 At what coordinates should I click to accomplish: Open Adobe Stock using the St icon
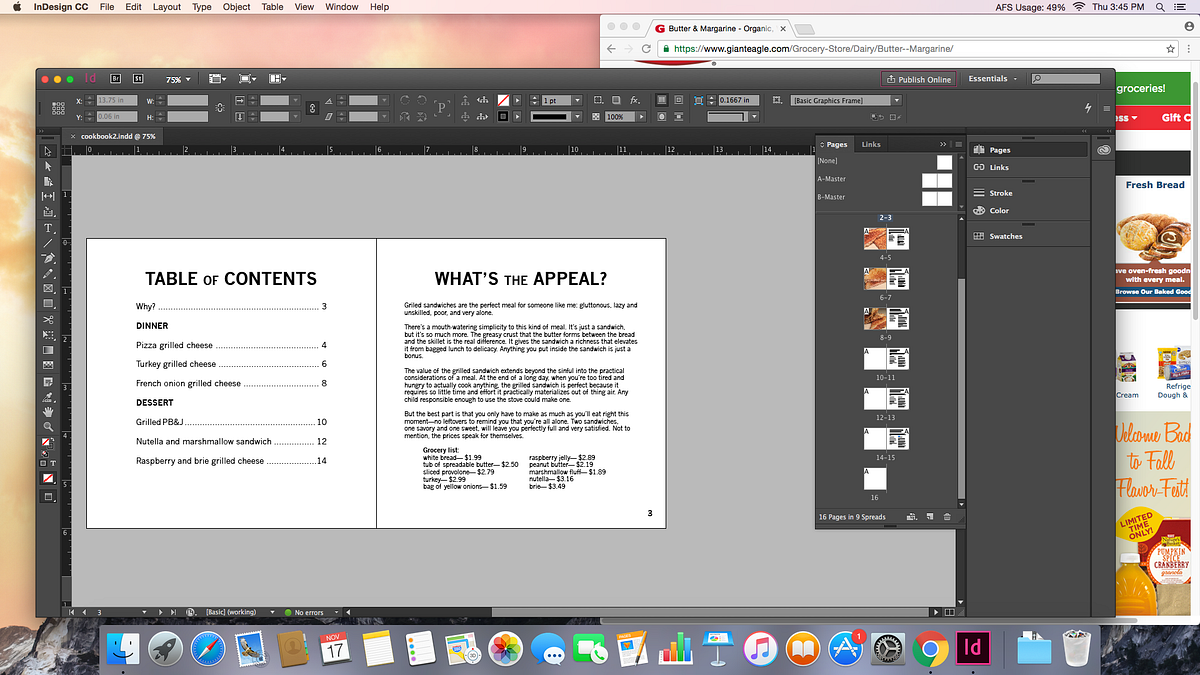138,79
